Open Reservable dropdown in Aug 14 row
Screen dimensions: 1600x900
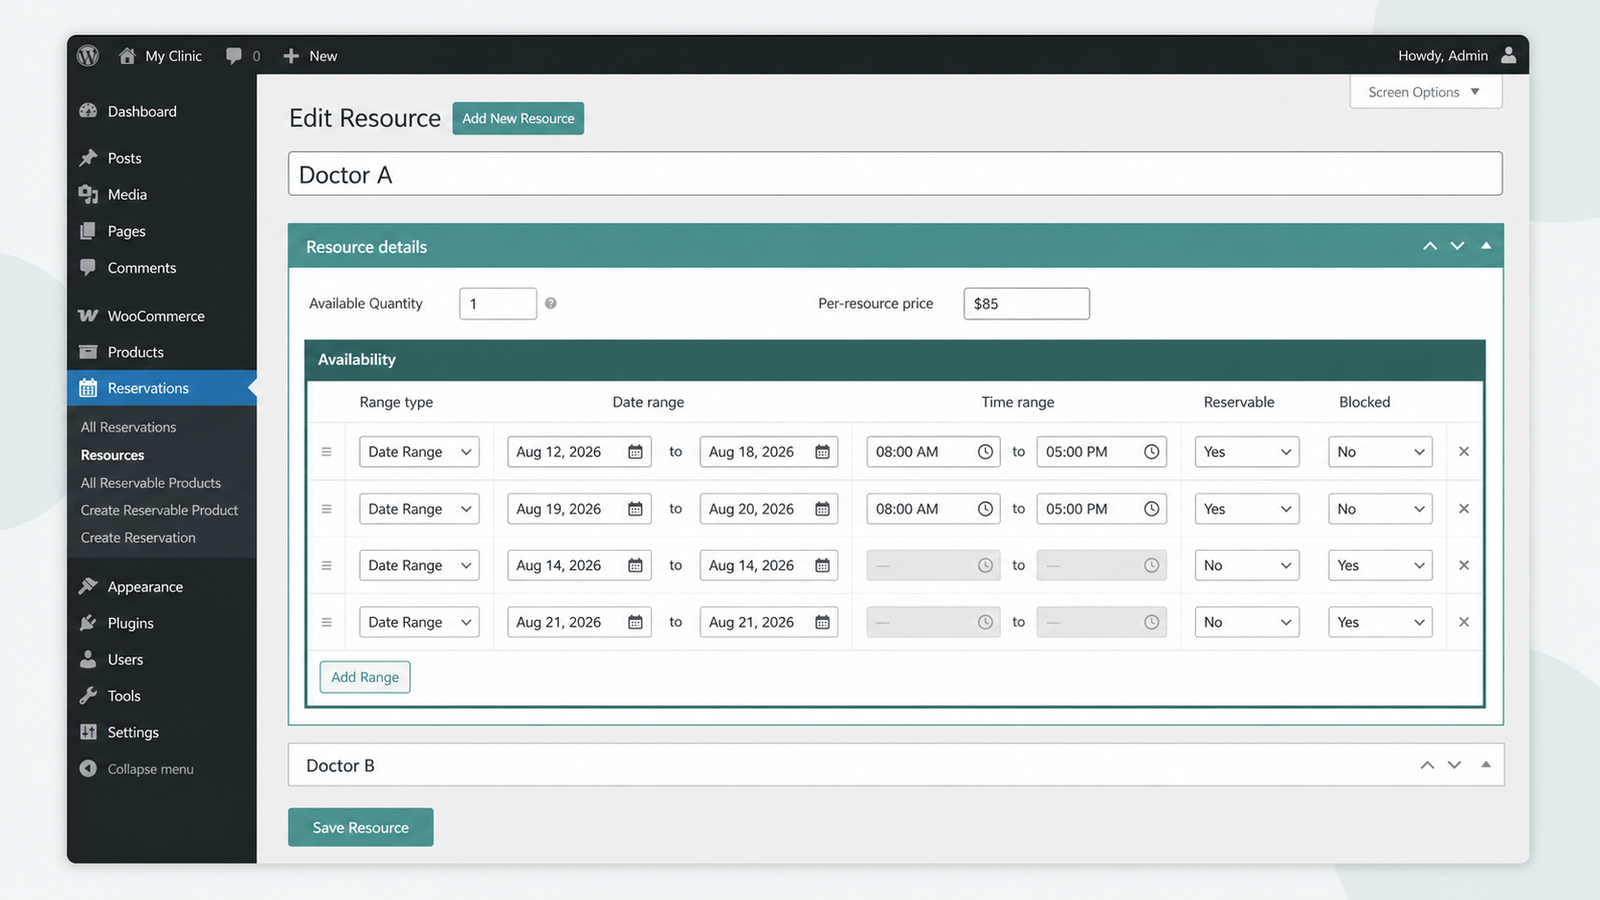[1247, 565]
